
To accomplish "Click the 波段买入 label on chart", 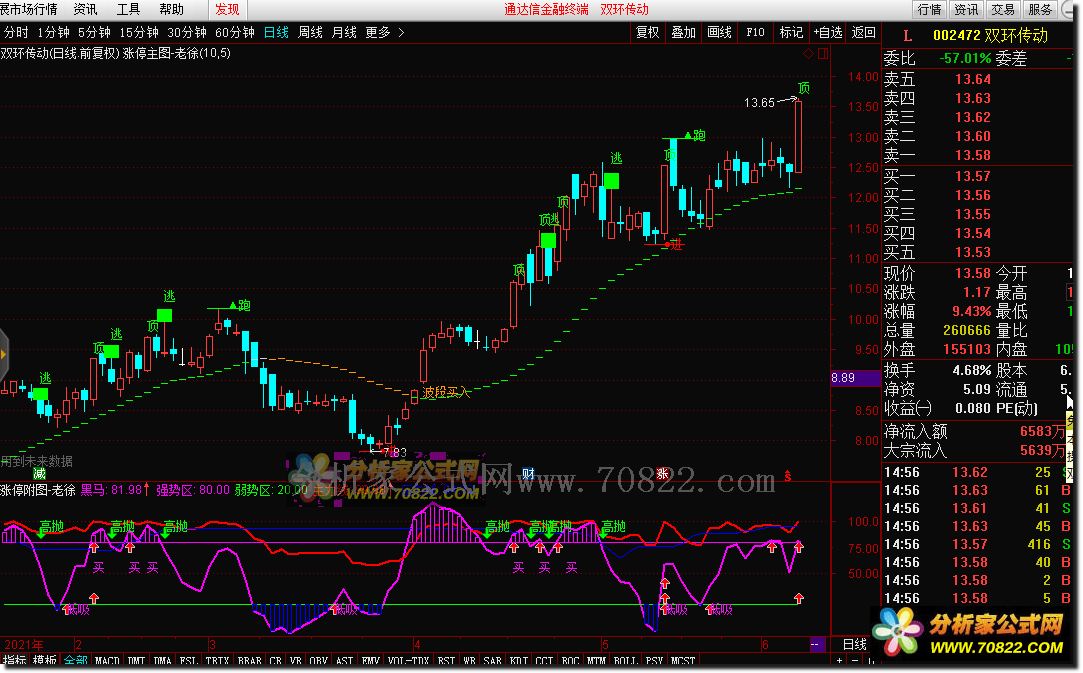I will (446, 392).
